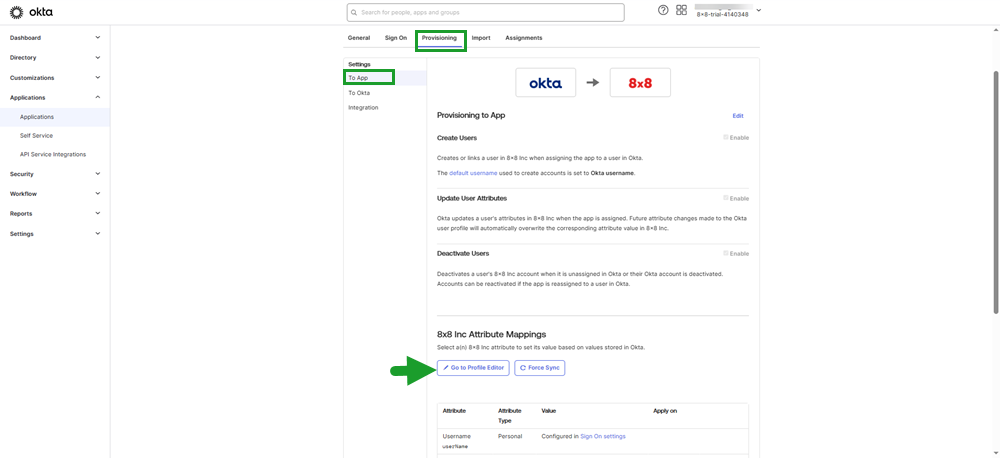Click the Value column header
This screenshot has height=459, width=1000.
click(548, 411)
